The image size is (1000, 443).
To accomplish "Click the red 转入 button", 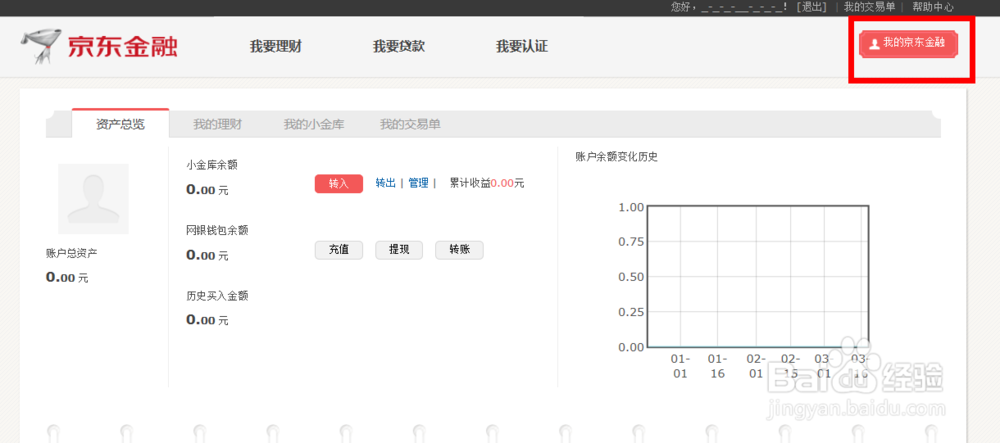I will [339, 184].
